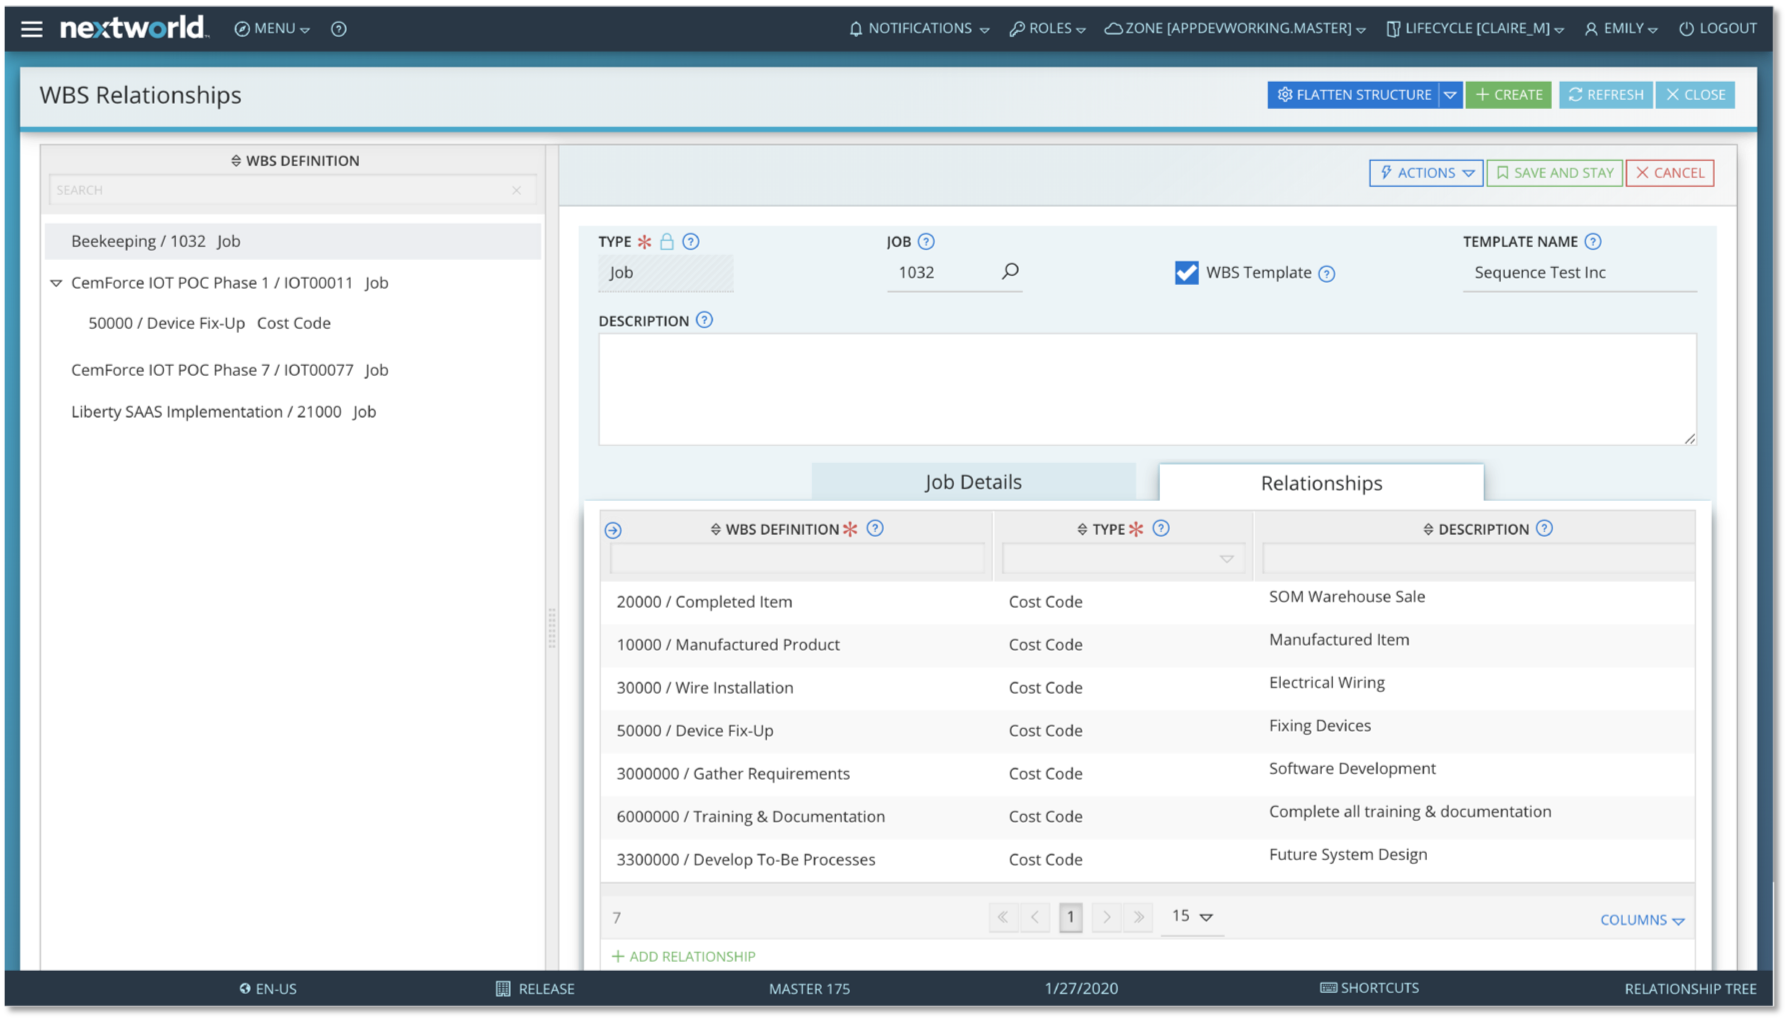The height and width of the screenshot is (1018, 1787).
Task: Open the Flatten Structure dropdown arrow
Action: (1450, 95)
